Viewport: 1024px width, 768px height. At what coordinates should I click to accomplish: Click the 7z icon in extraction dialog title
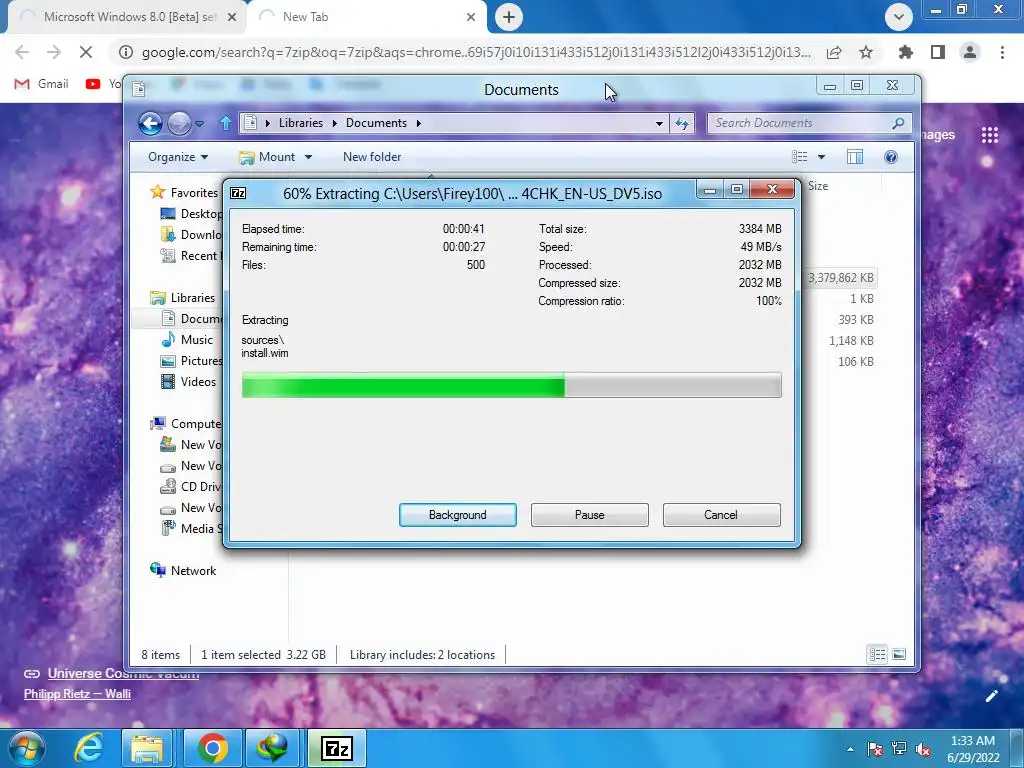(x=238, y=193)
